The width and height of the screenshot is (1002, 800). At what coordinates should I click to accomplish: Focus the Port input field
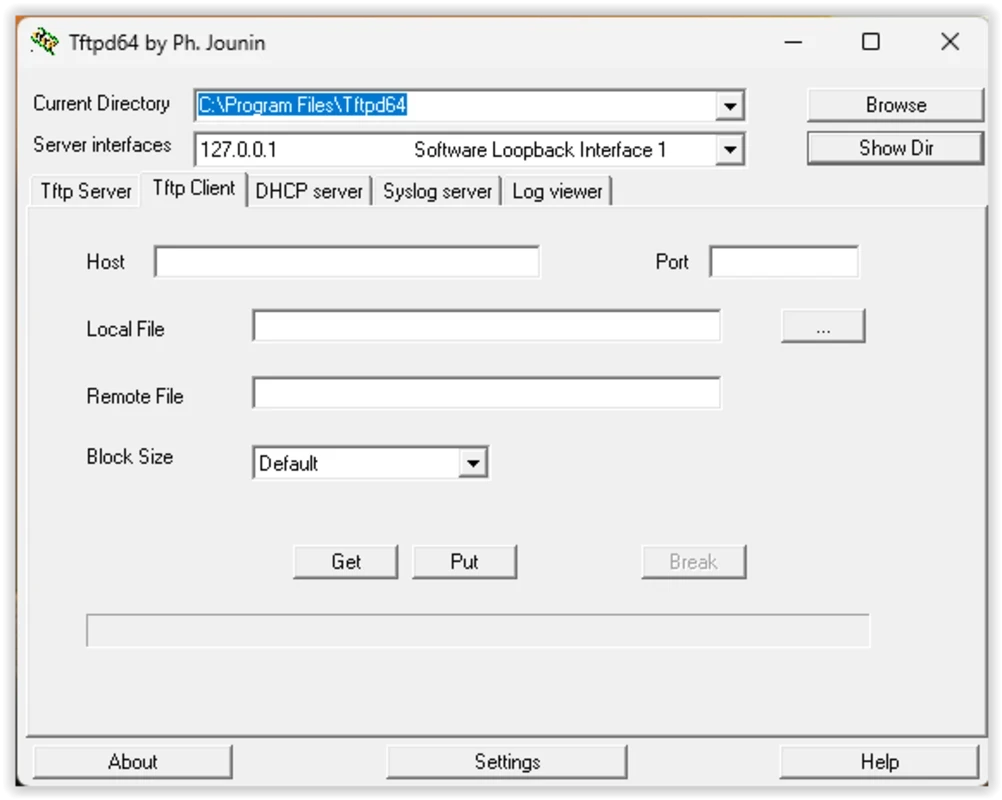pos(784,262)
